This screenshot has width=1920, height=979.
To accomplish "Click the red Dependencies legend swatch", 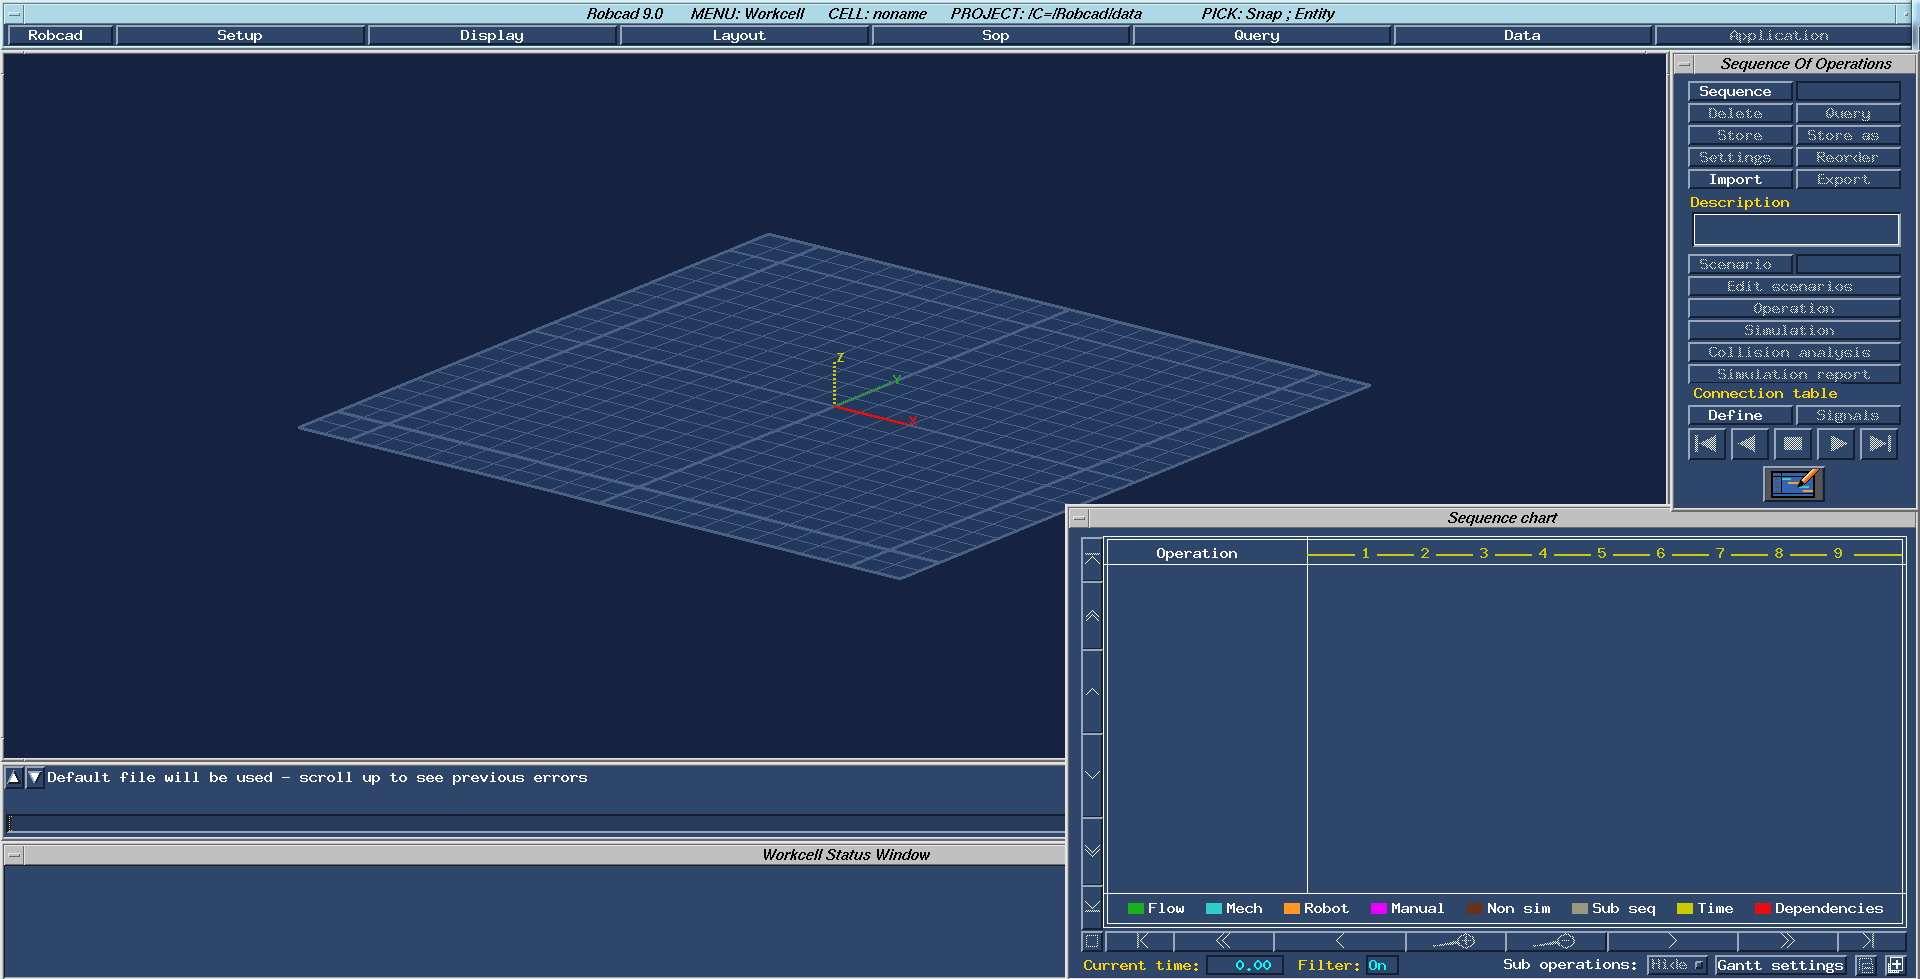I will point(1763,909).
